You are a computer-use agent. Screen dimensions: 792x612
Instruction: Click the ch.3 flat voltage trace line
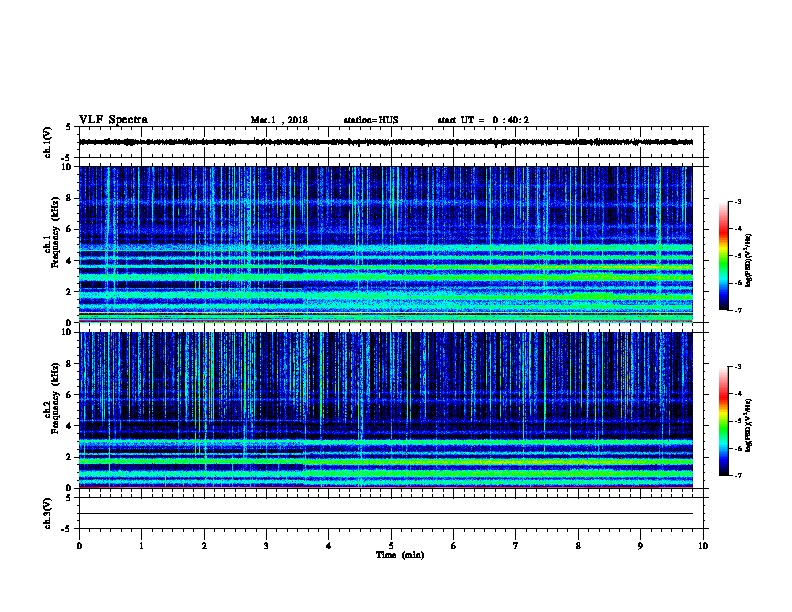[386, 514]
